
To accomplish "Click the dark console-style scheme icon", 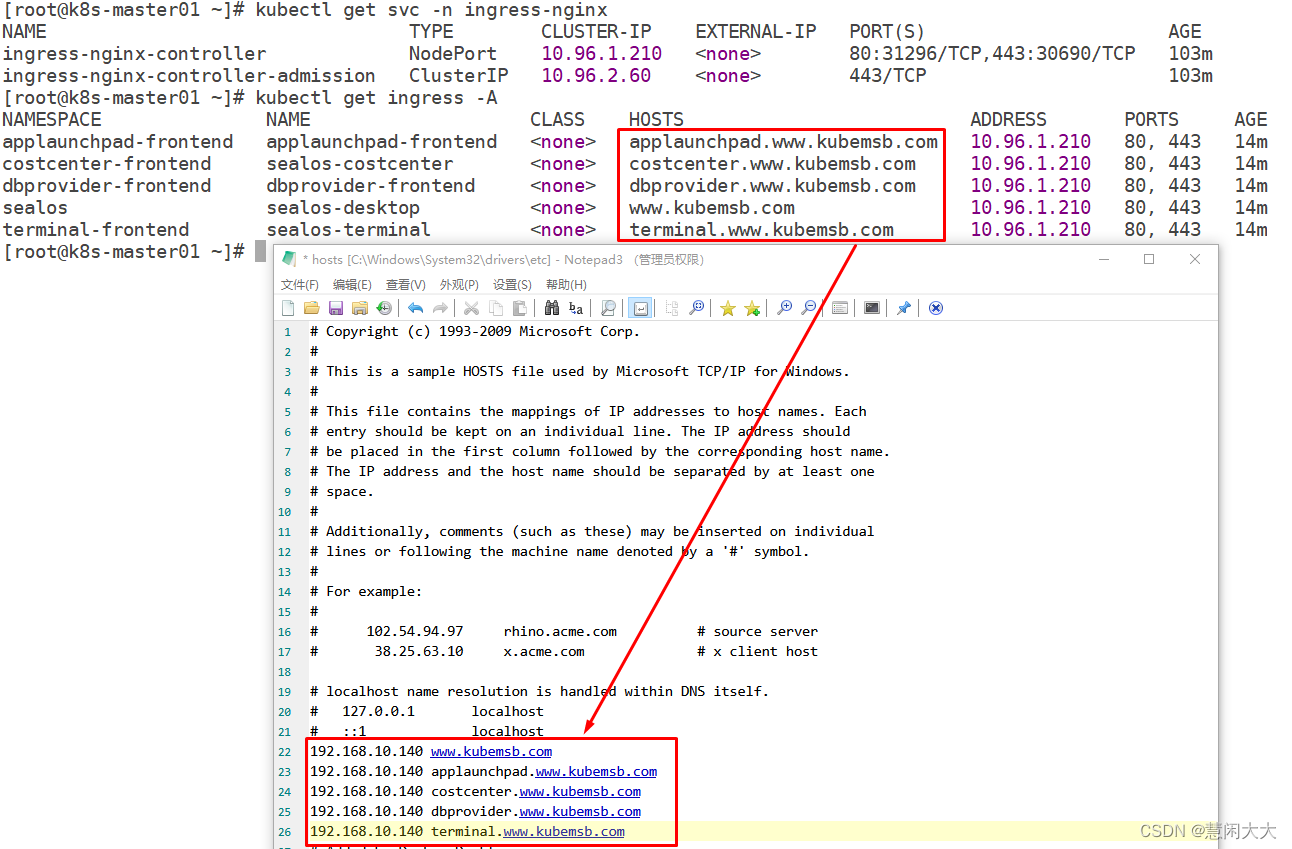I will coord(871,308).
